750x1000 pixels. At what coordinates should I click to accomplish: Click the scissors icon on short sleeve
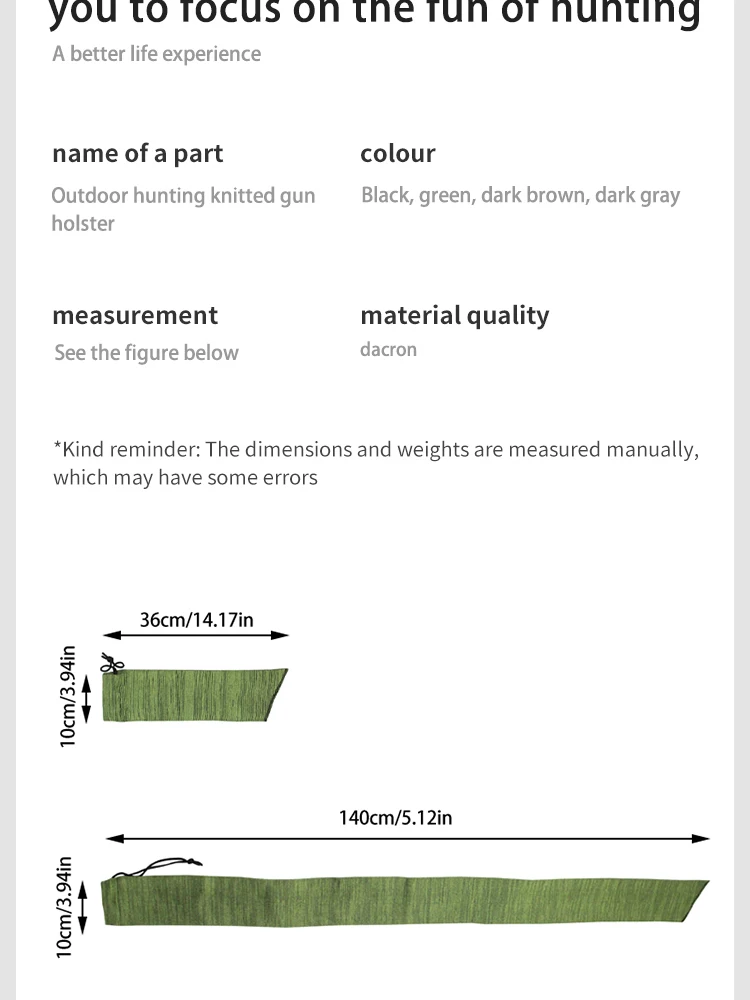click(x=111, y=663)
